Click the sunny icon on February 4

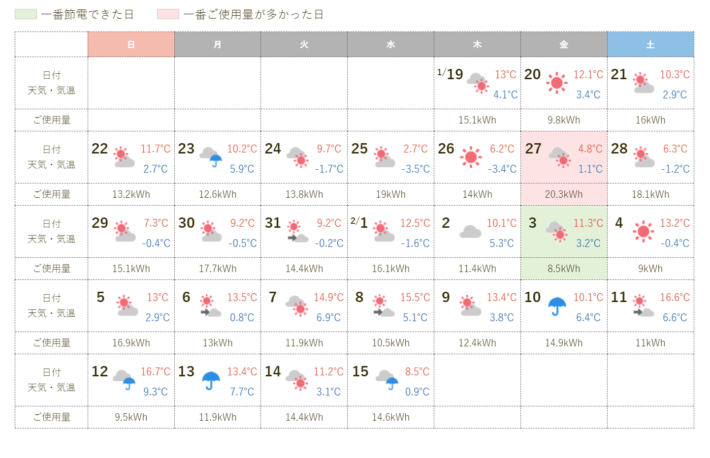coord(643,232)
